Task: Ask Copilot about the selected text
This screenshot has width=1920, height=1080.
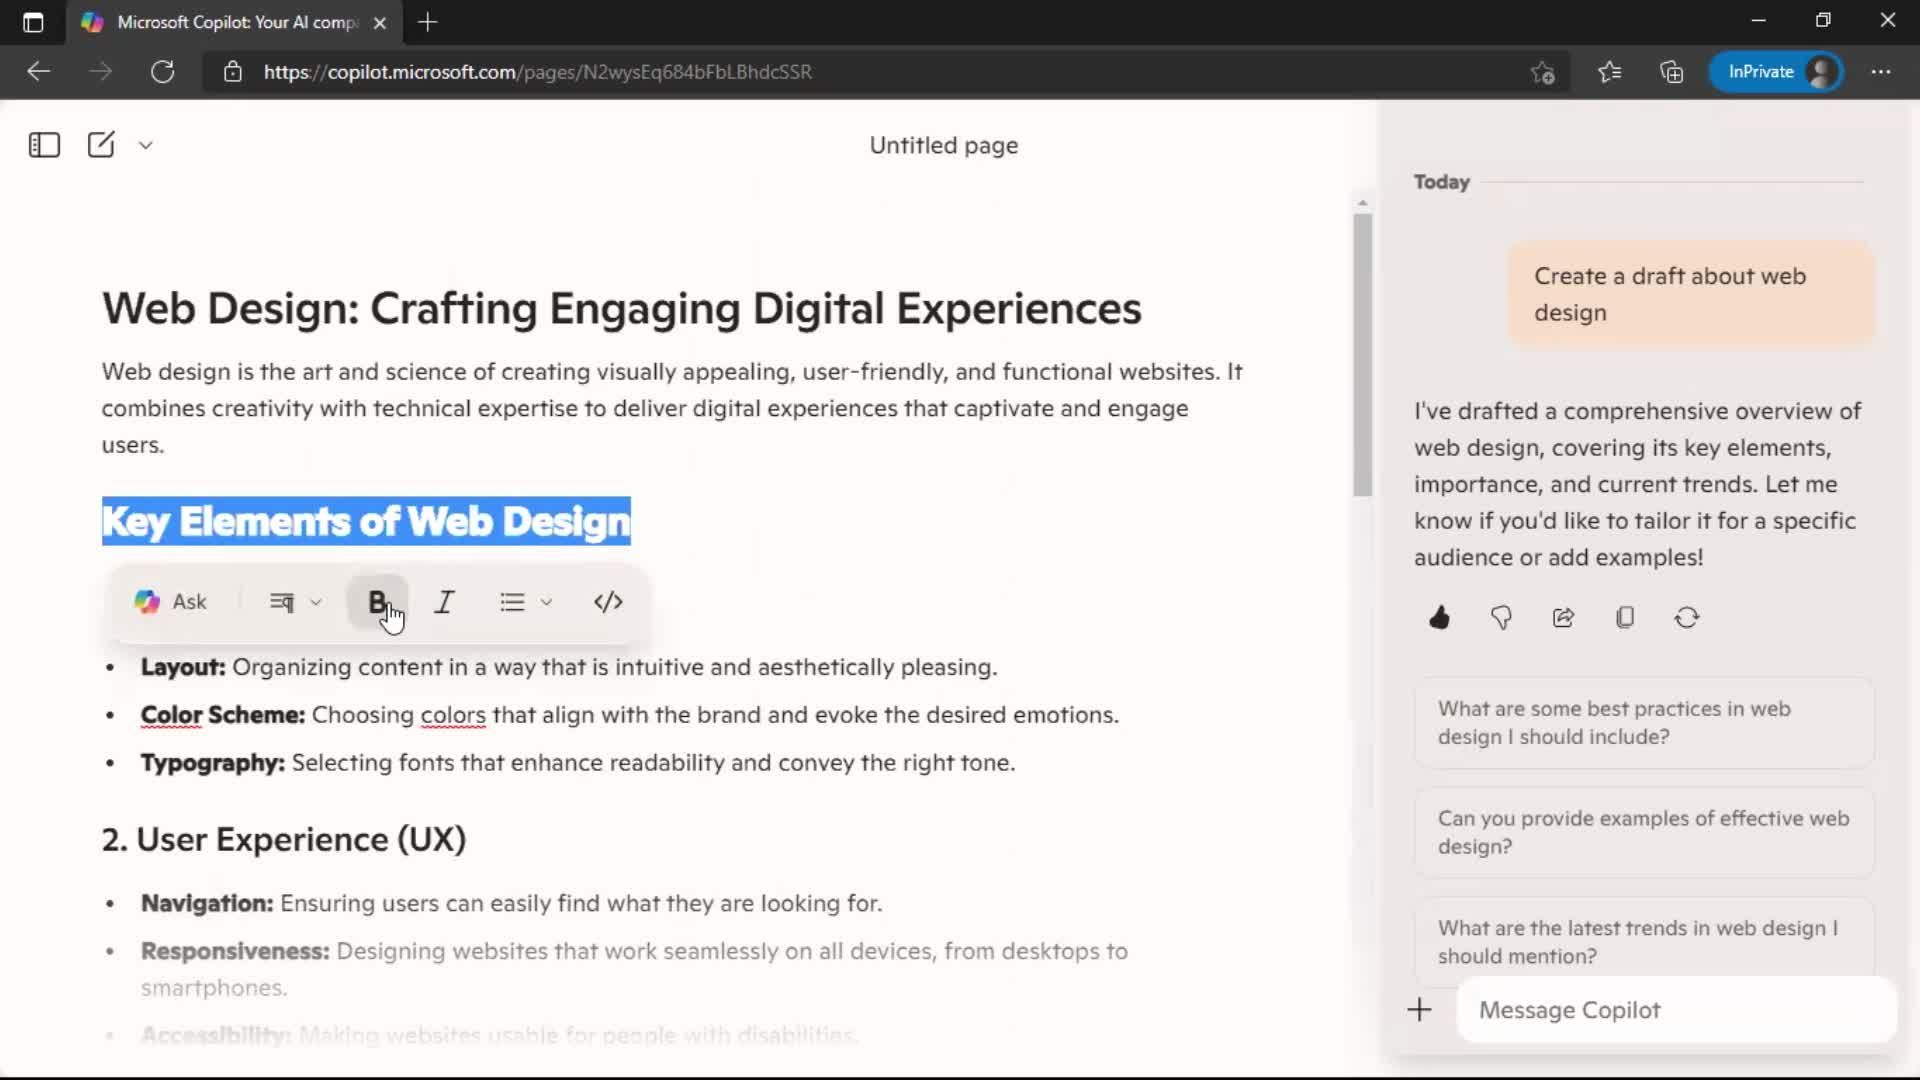Action: [171, 602]
